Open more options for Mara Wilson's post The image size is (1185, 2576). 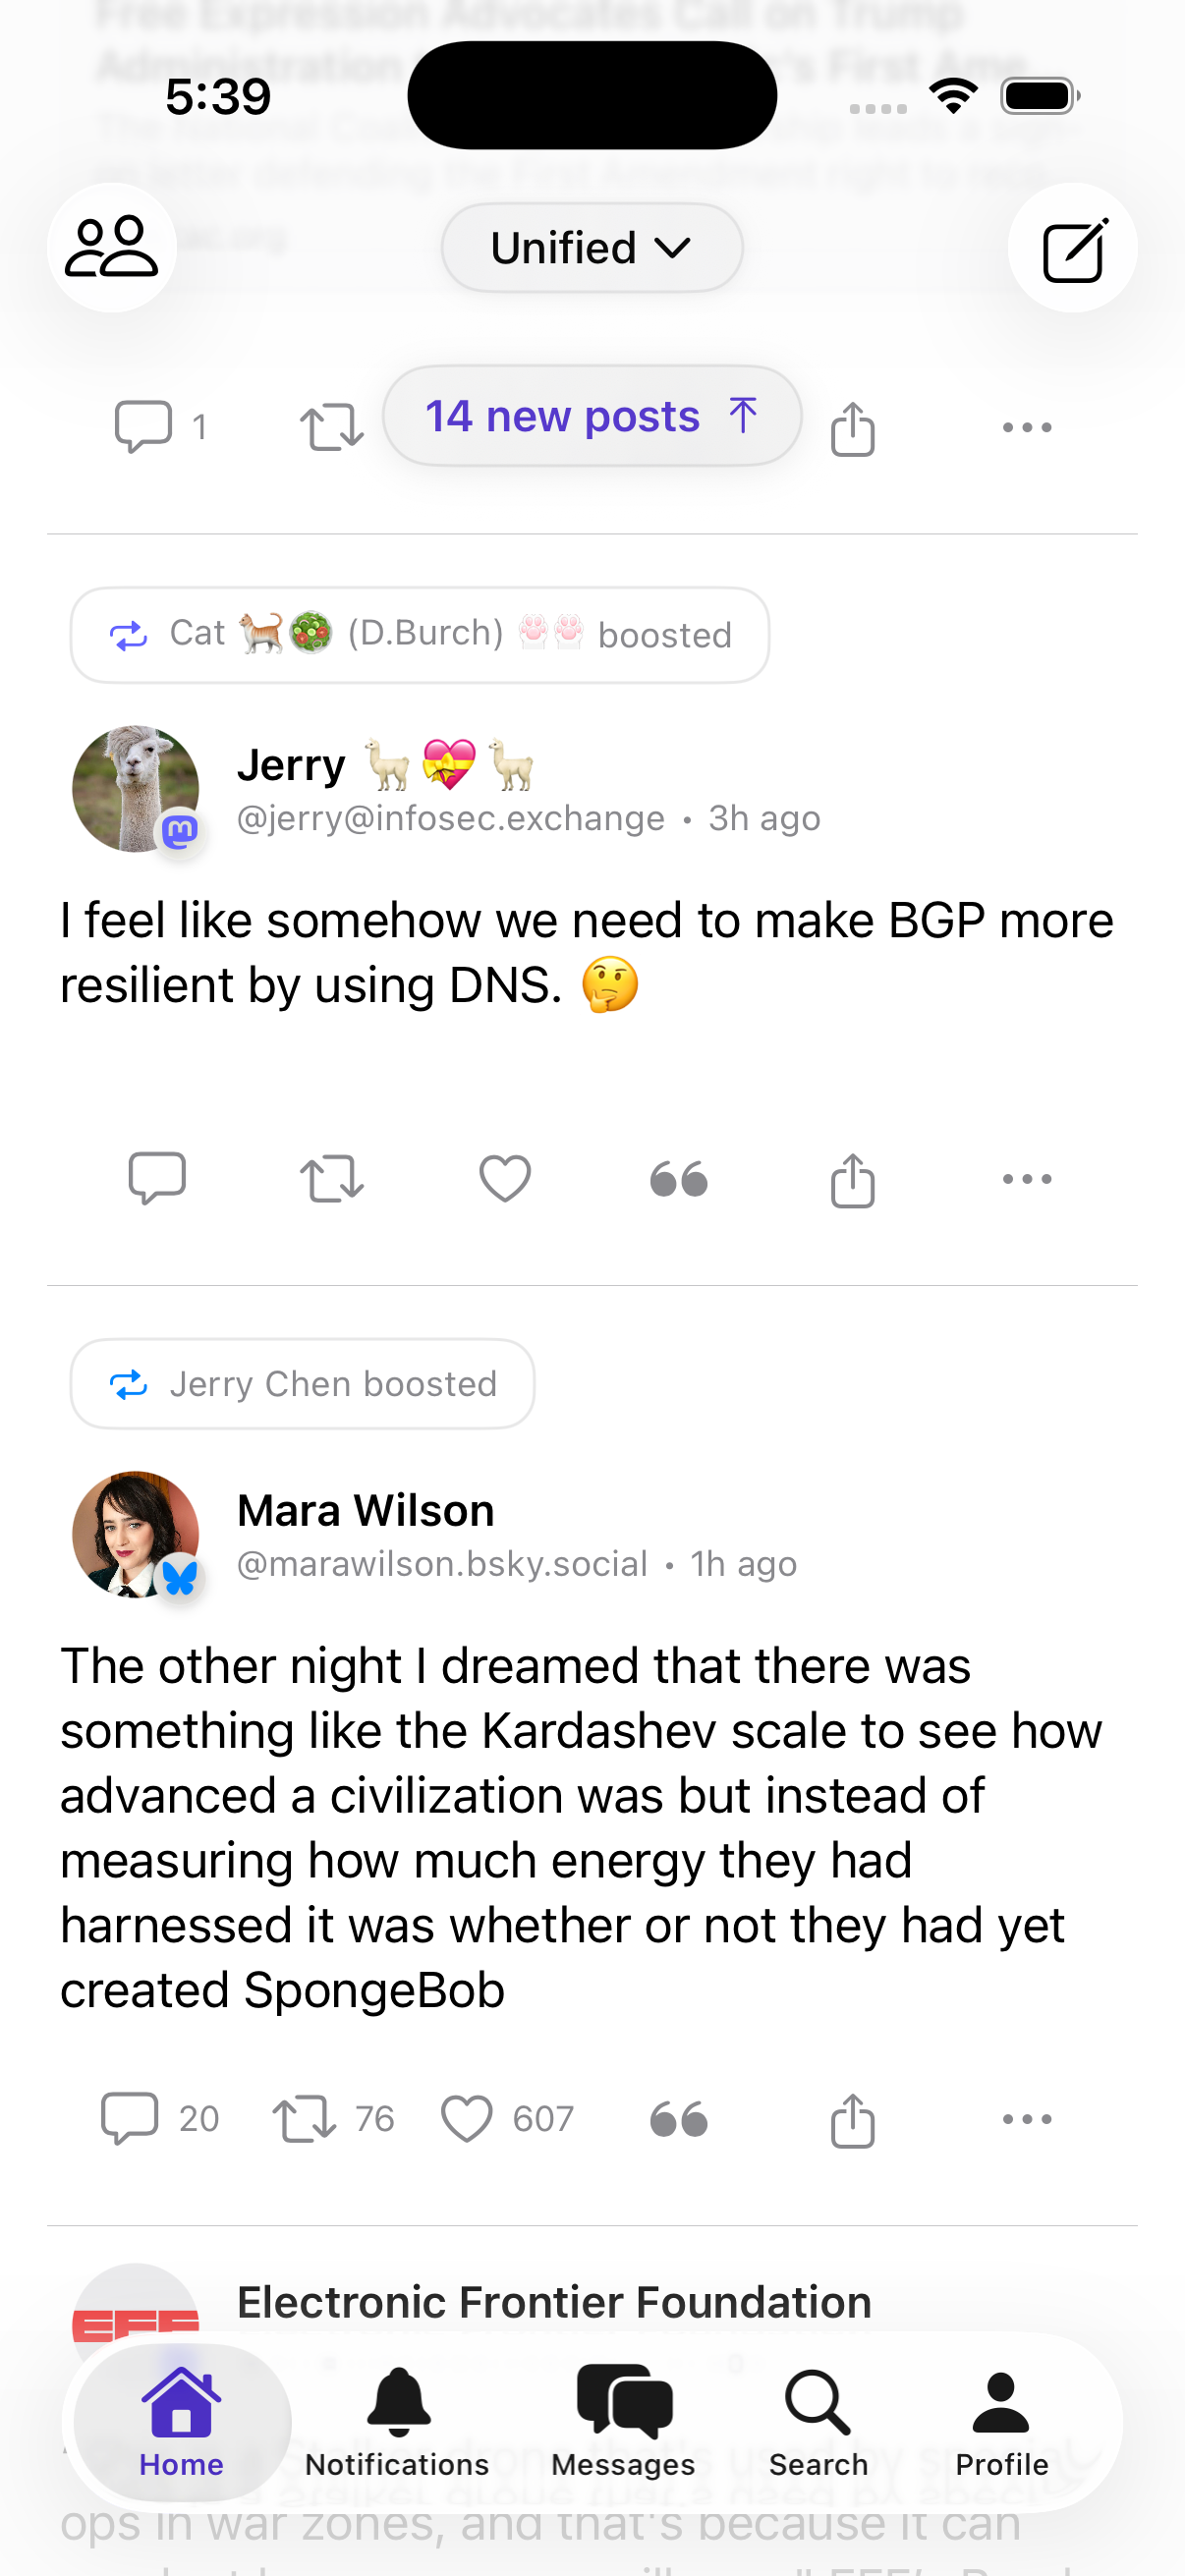tap(1027, 2119)
